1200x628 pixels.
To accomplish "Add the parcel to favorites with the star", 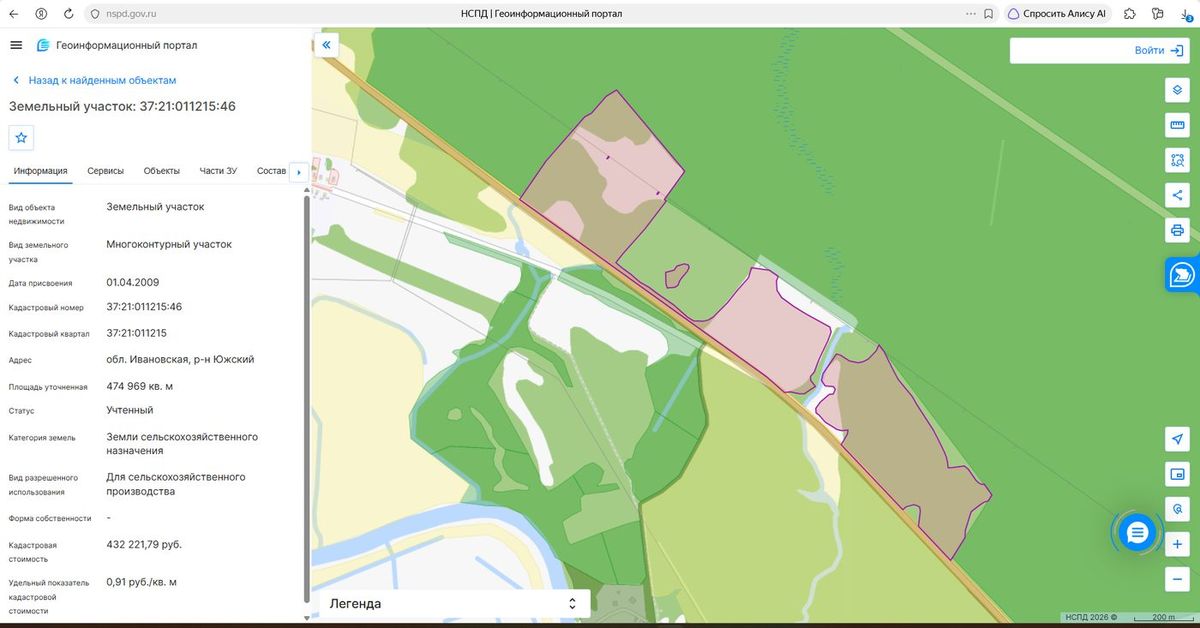I will coord(21,137).
